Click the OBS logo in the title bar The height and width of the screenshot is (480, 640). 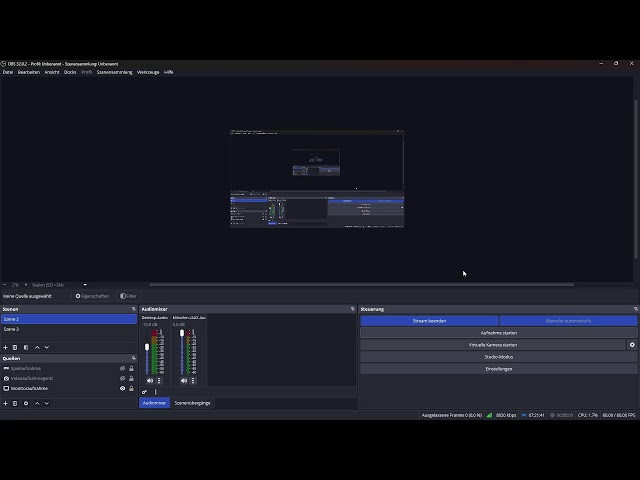coord(3,64)
